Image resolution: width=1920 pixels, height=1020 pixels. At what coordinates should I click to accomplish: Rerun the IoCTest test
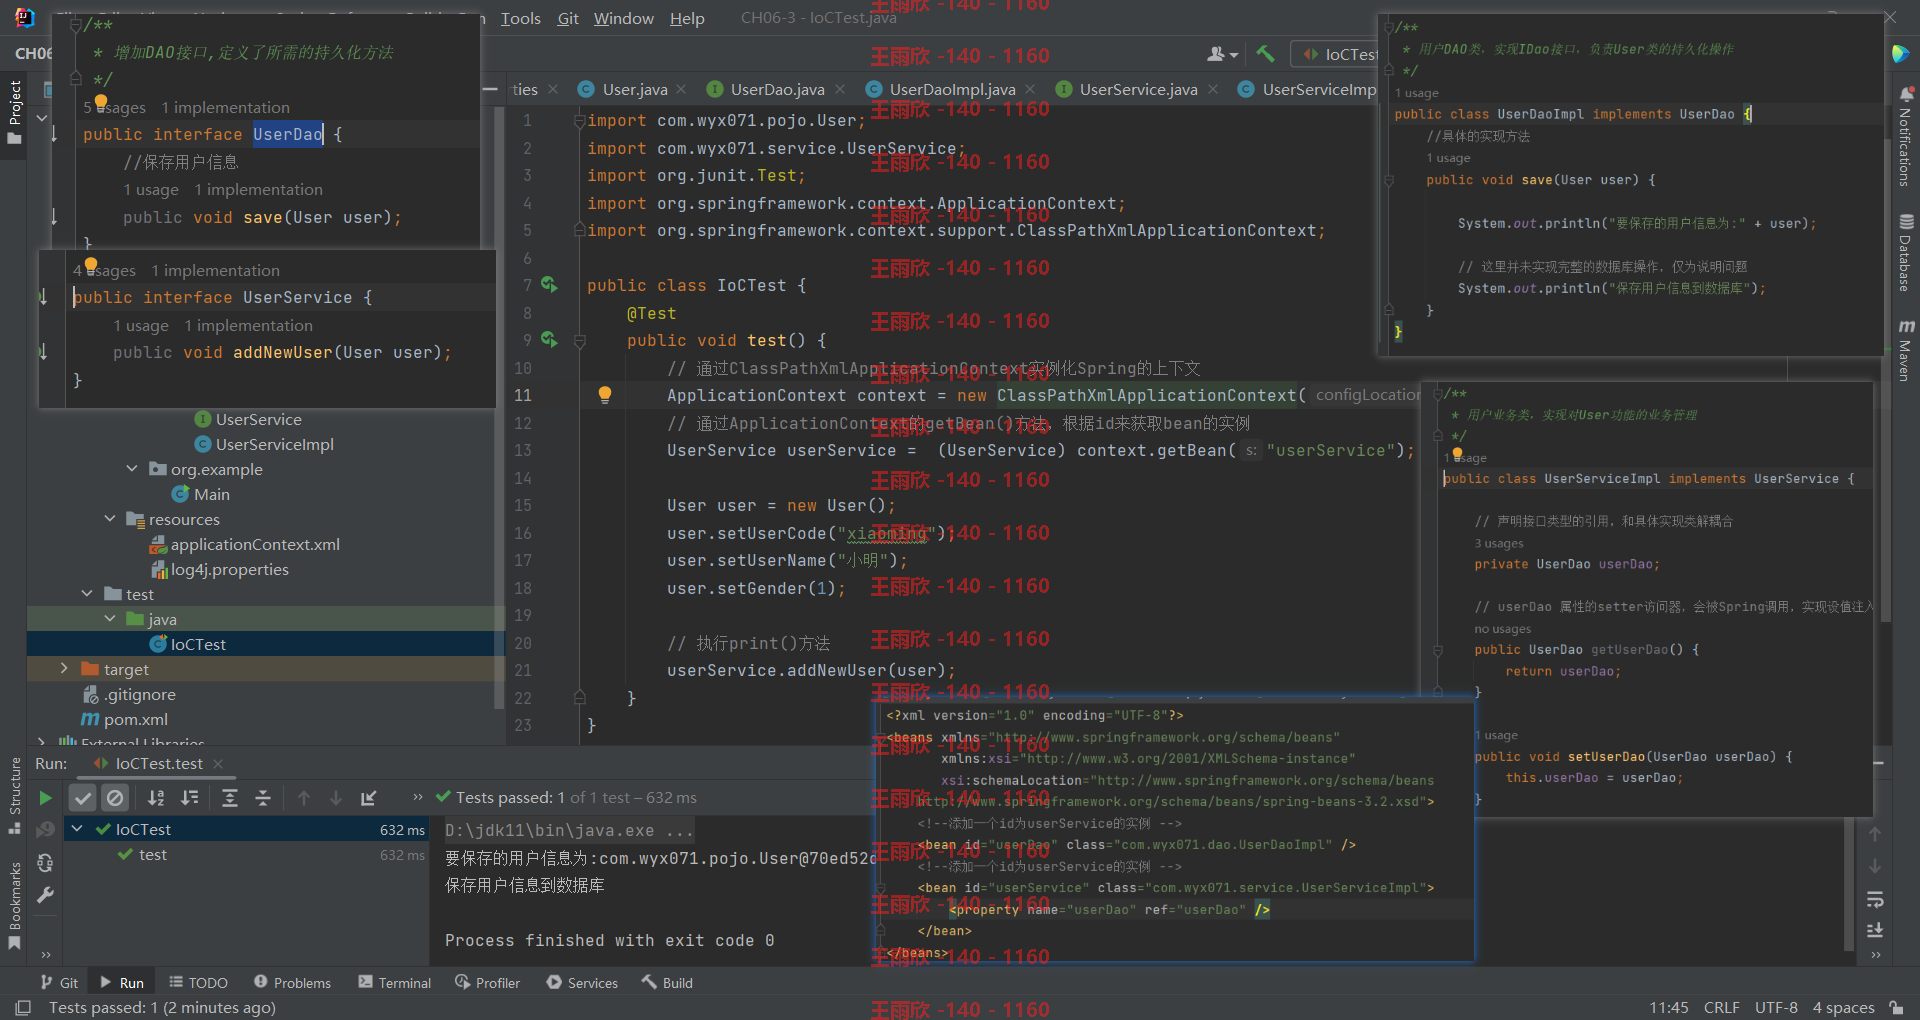click(x=45, y=798)
